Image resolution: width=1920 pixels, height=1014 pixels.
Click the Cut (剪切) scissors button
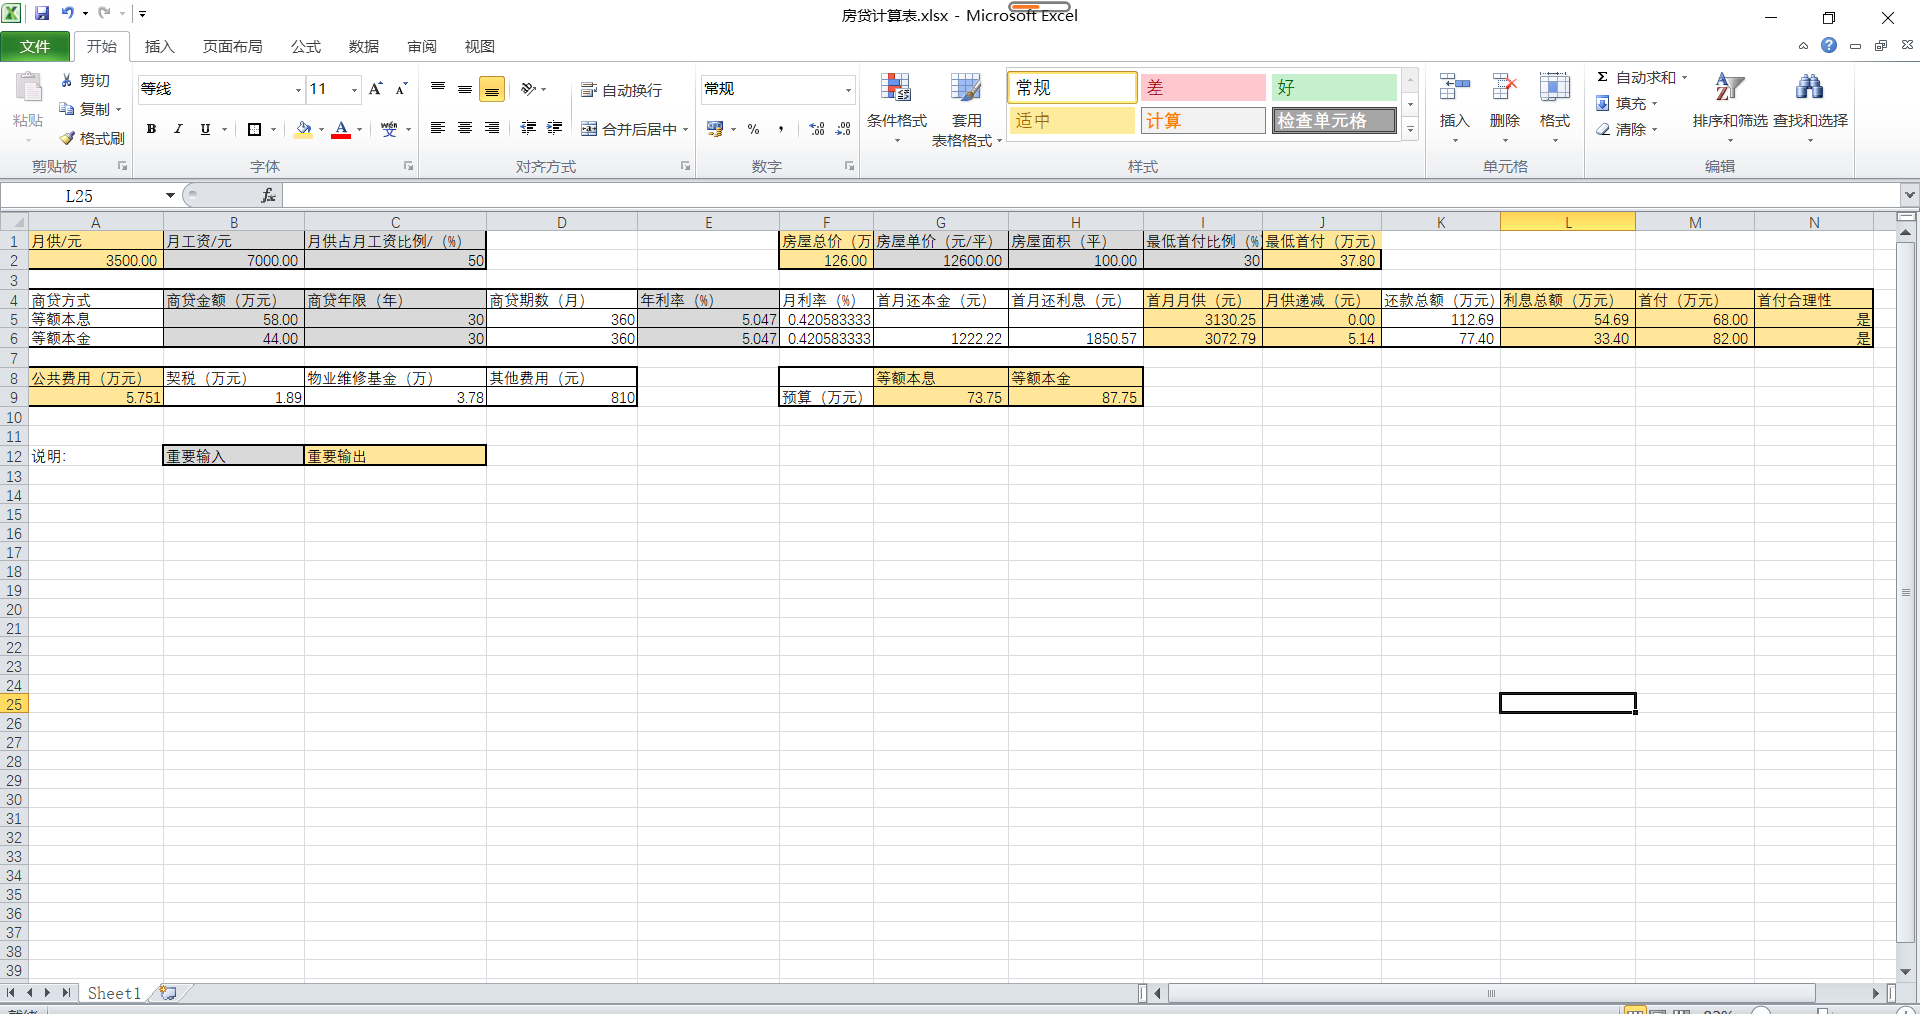(x=85, y=80)
